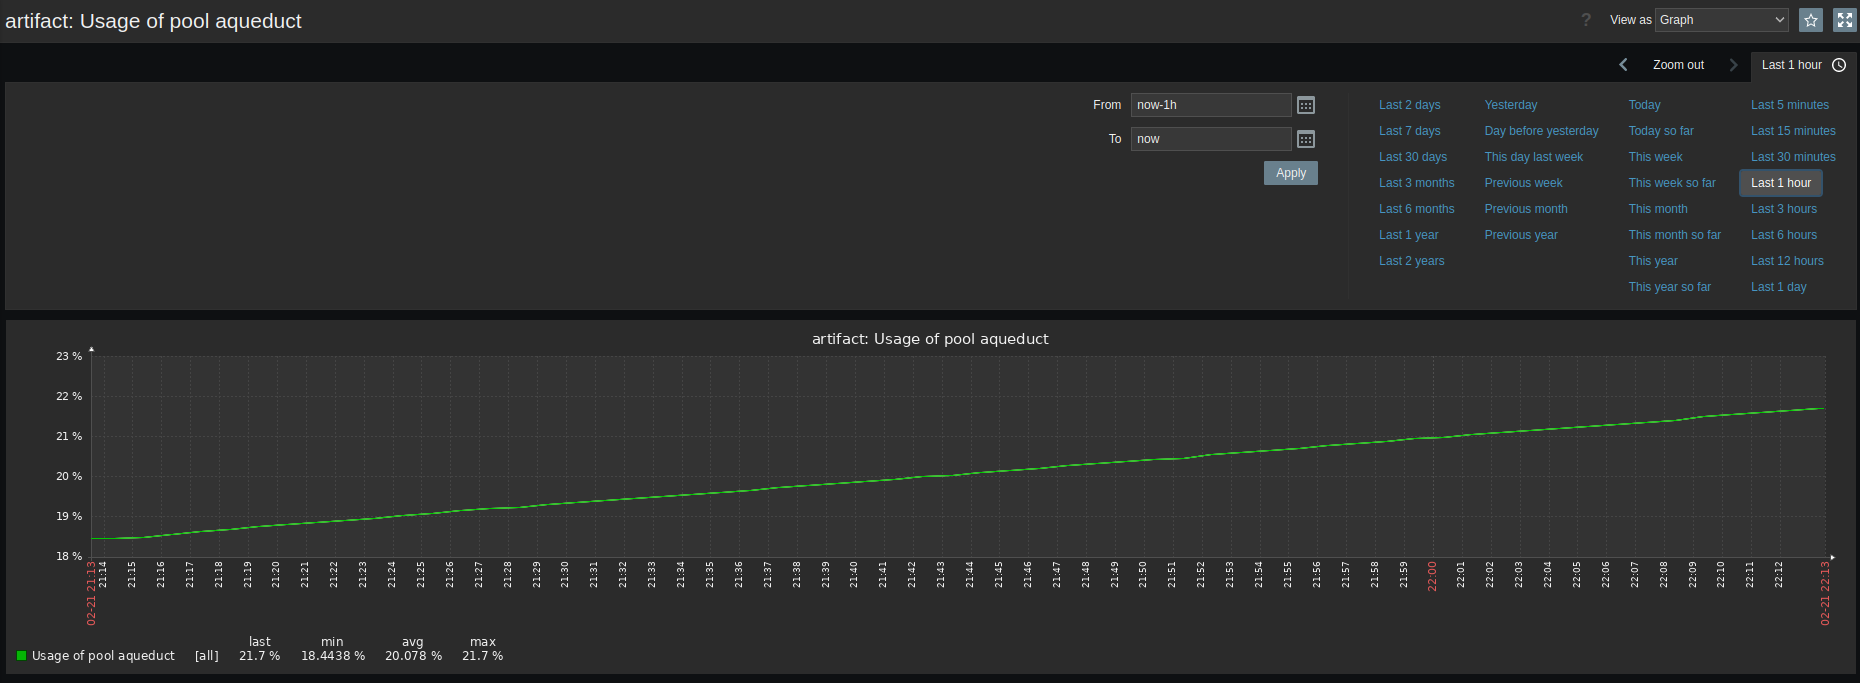
Task: Select Last 2 years range
Action: pyautogui.click(x=1411, y=261)
